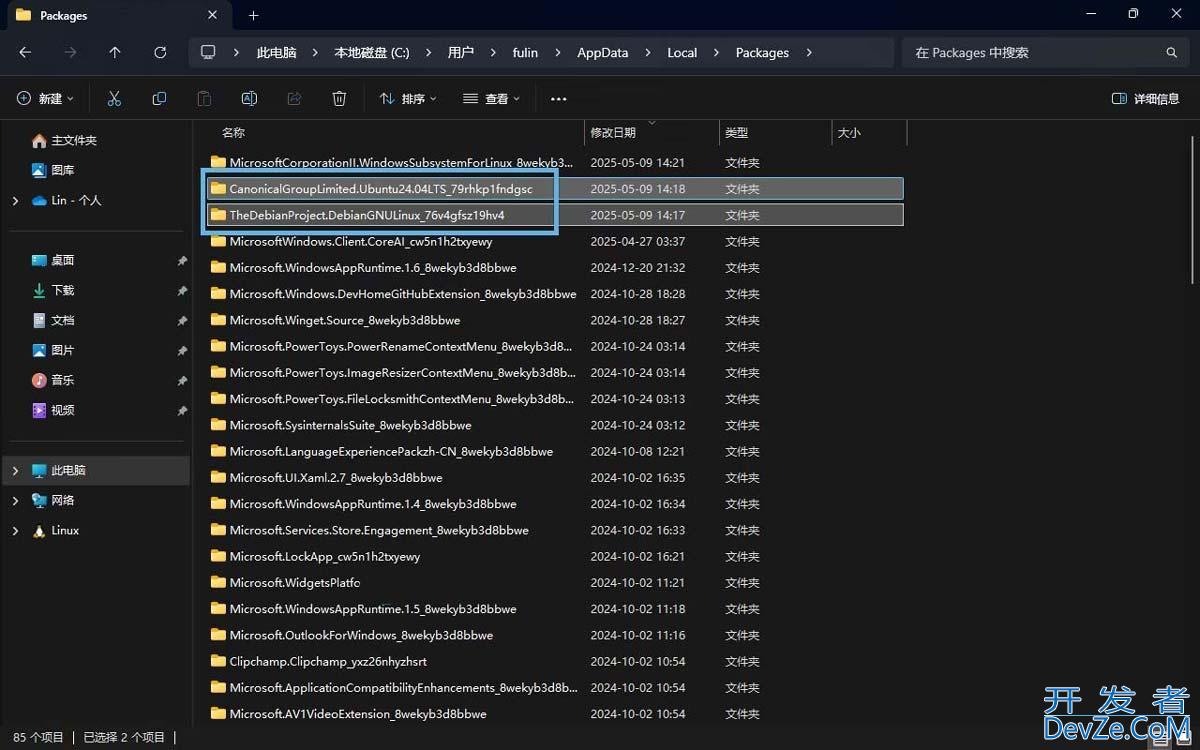Open the 查看 view dropdown
The height and width of the screenshot is (750, 1200).
tap(491, 98)
